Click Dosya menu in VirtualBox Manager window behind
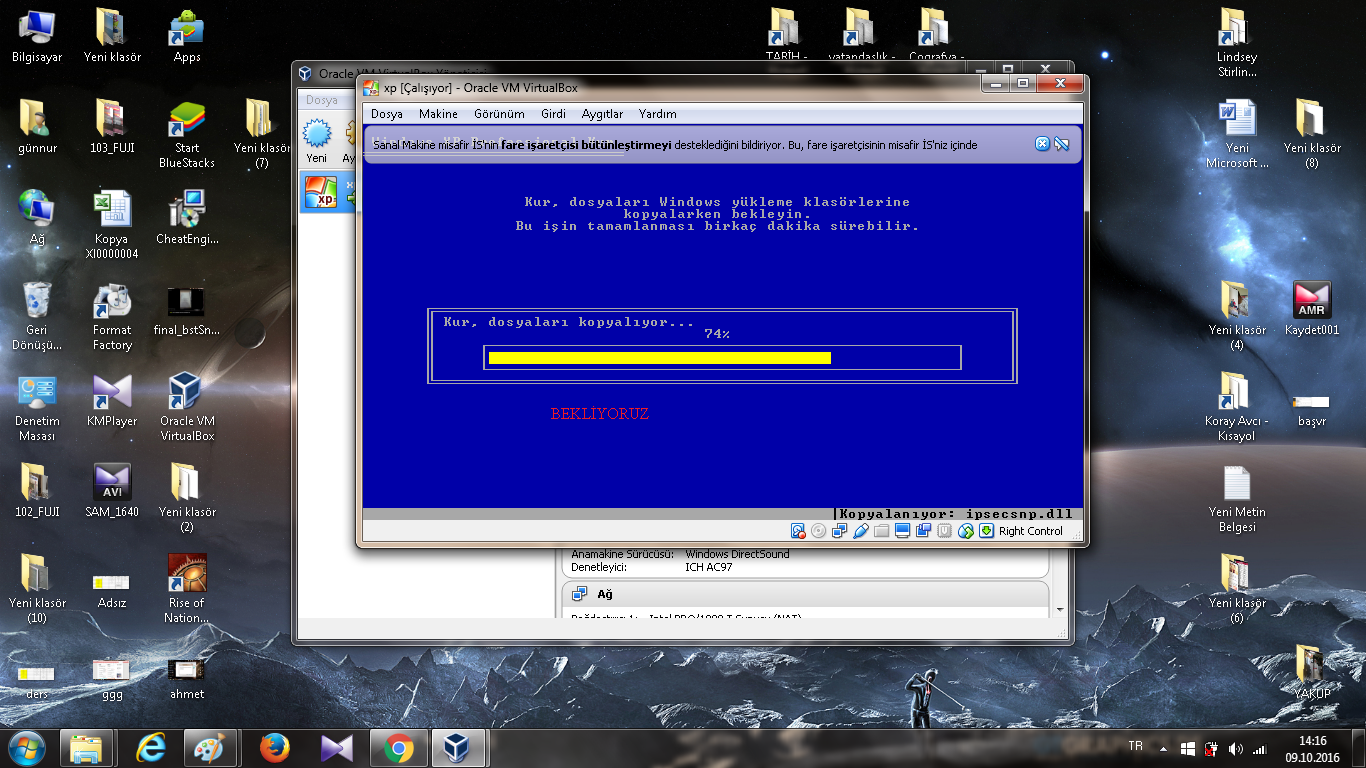 tap(321, 100)
